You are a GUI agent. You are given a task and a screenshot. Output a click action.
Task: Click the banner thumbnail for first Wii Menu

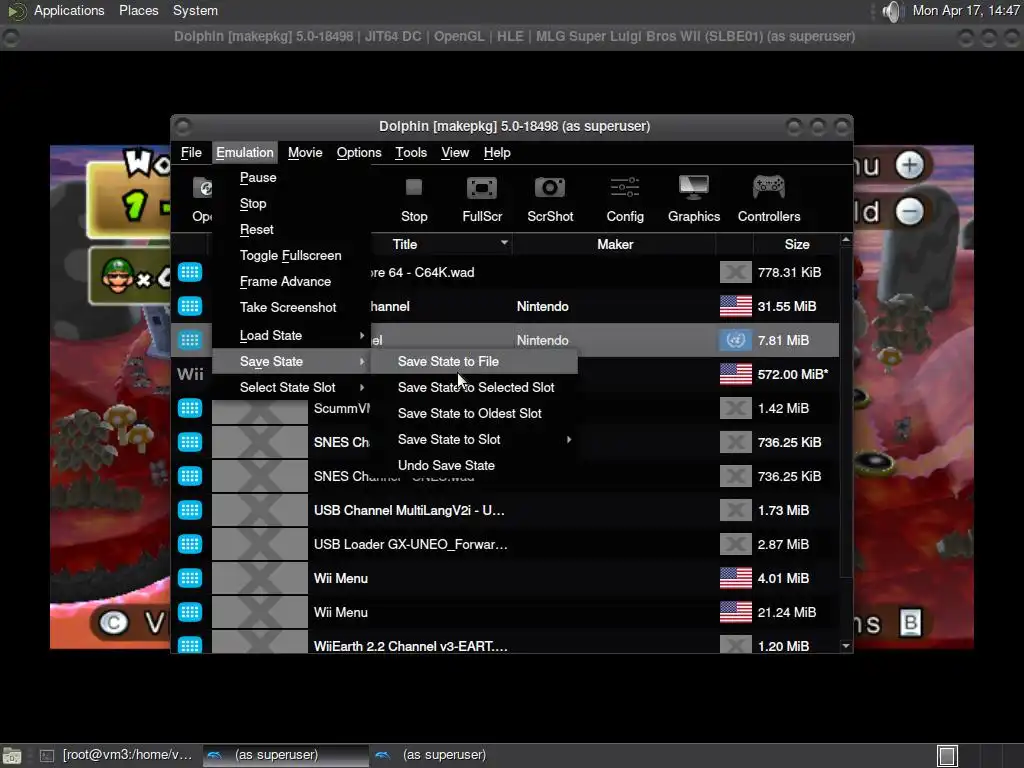point(259,577)
